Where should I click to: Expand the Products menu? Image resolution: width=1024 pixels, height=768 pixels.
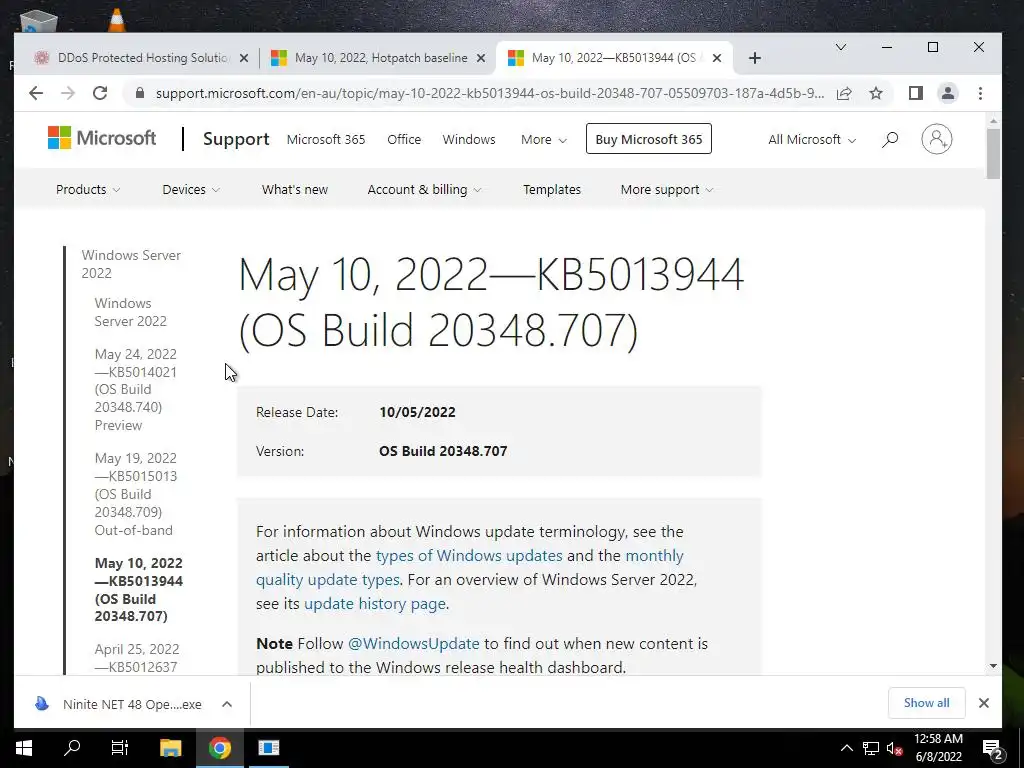[88, 189]
